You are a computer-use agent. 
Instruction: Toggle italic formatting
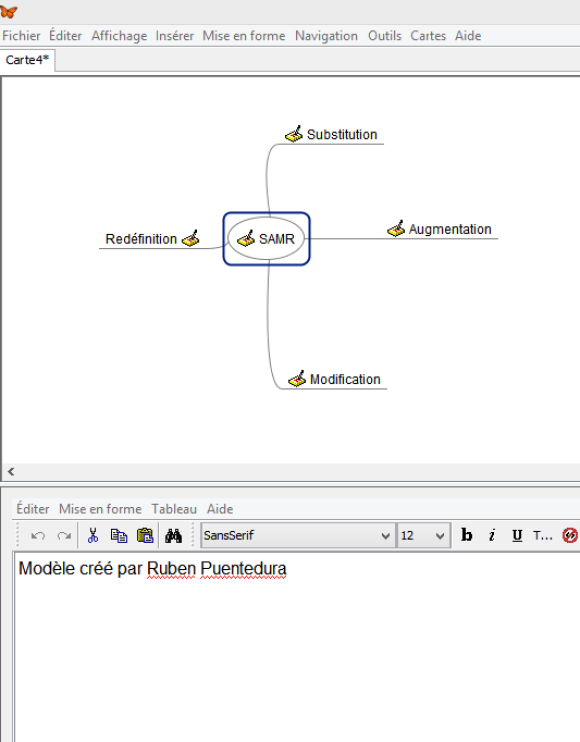(x=492, y=535)
